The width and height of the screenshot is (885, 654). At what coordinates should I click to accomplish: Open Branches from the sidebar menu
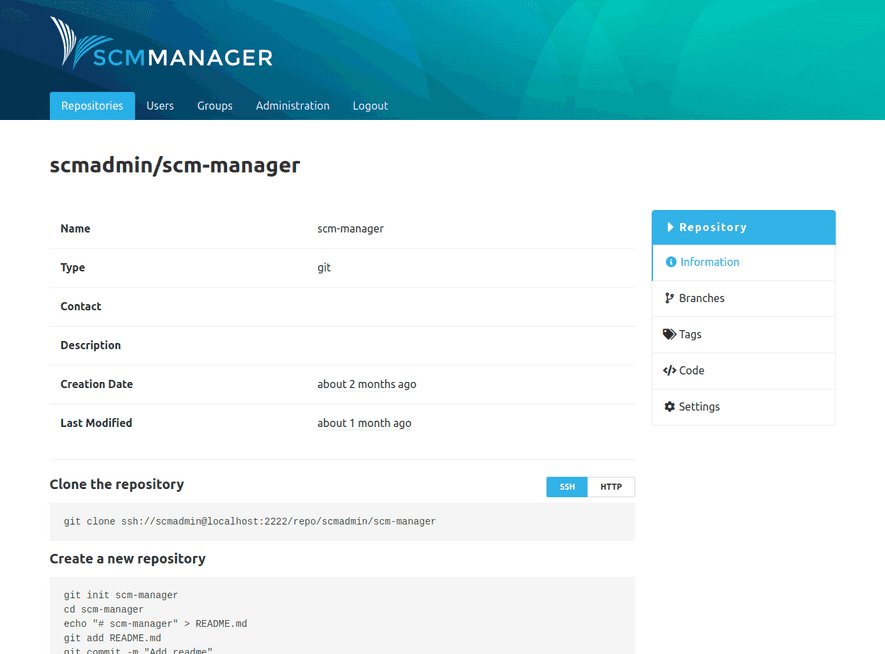click(x=700, y=298)
